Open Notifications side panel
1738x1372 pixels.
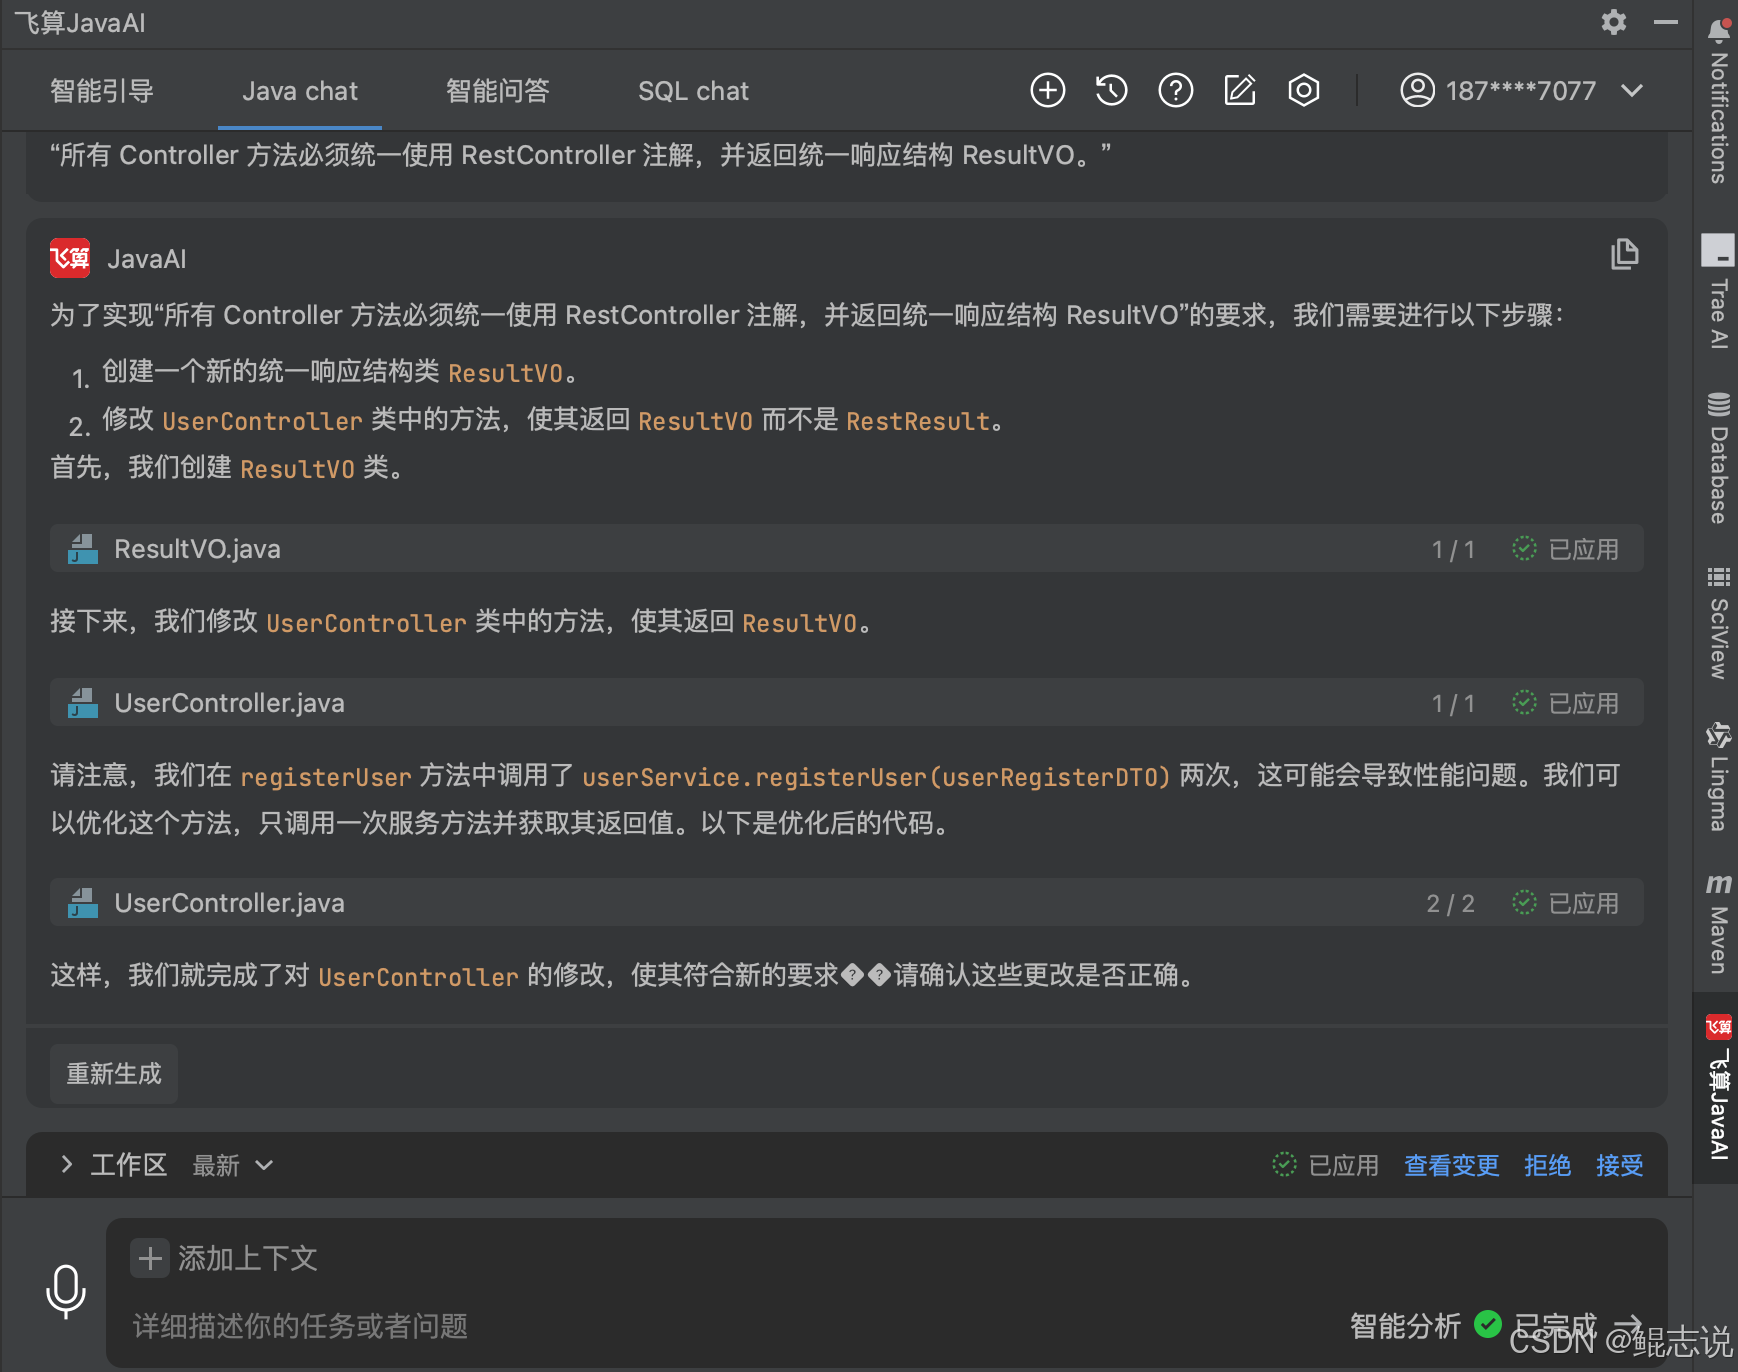click(x=1718, y=100)
